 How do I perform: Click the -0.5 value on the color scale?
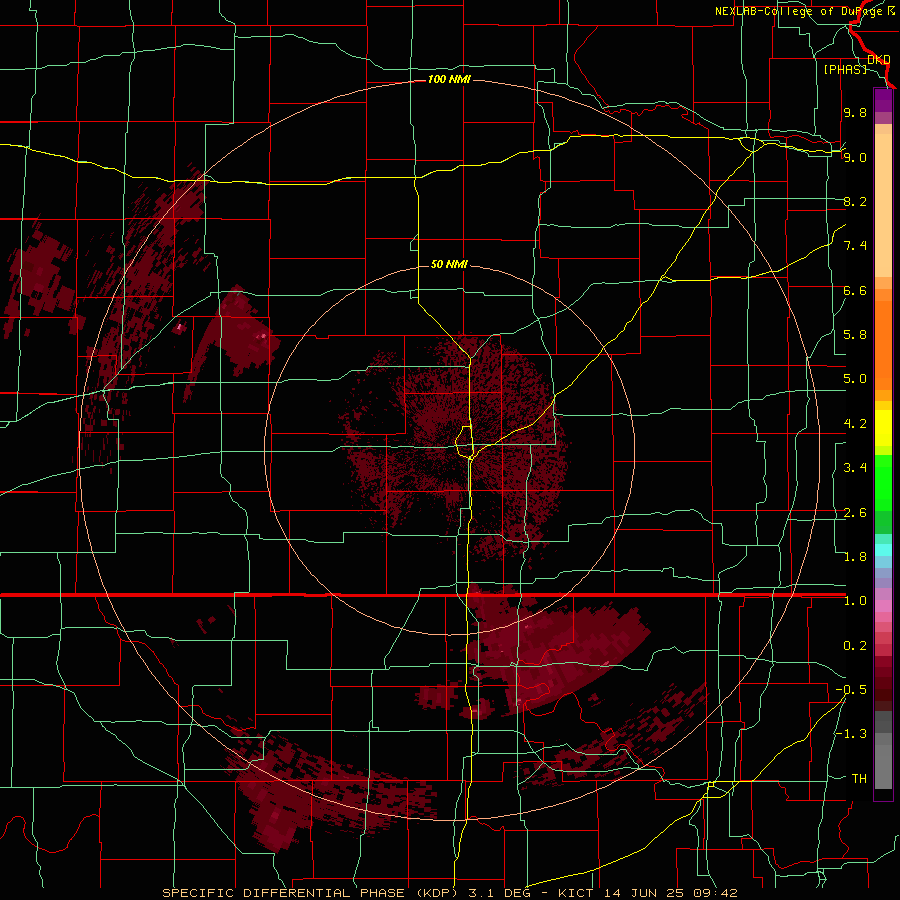click(x=851, y=690)
